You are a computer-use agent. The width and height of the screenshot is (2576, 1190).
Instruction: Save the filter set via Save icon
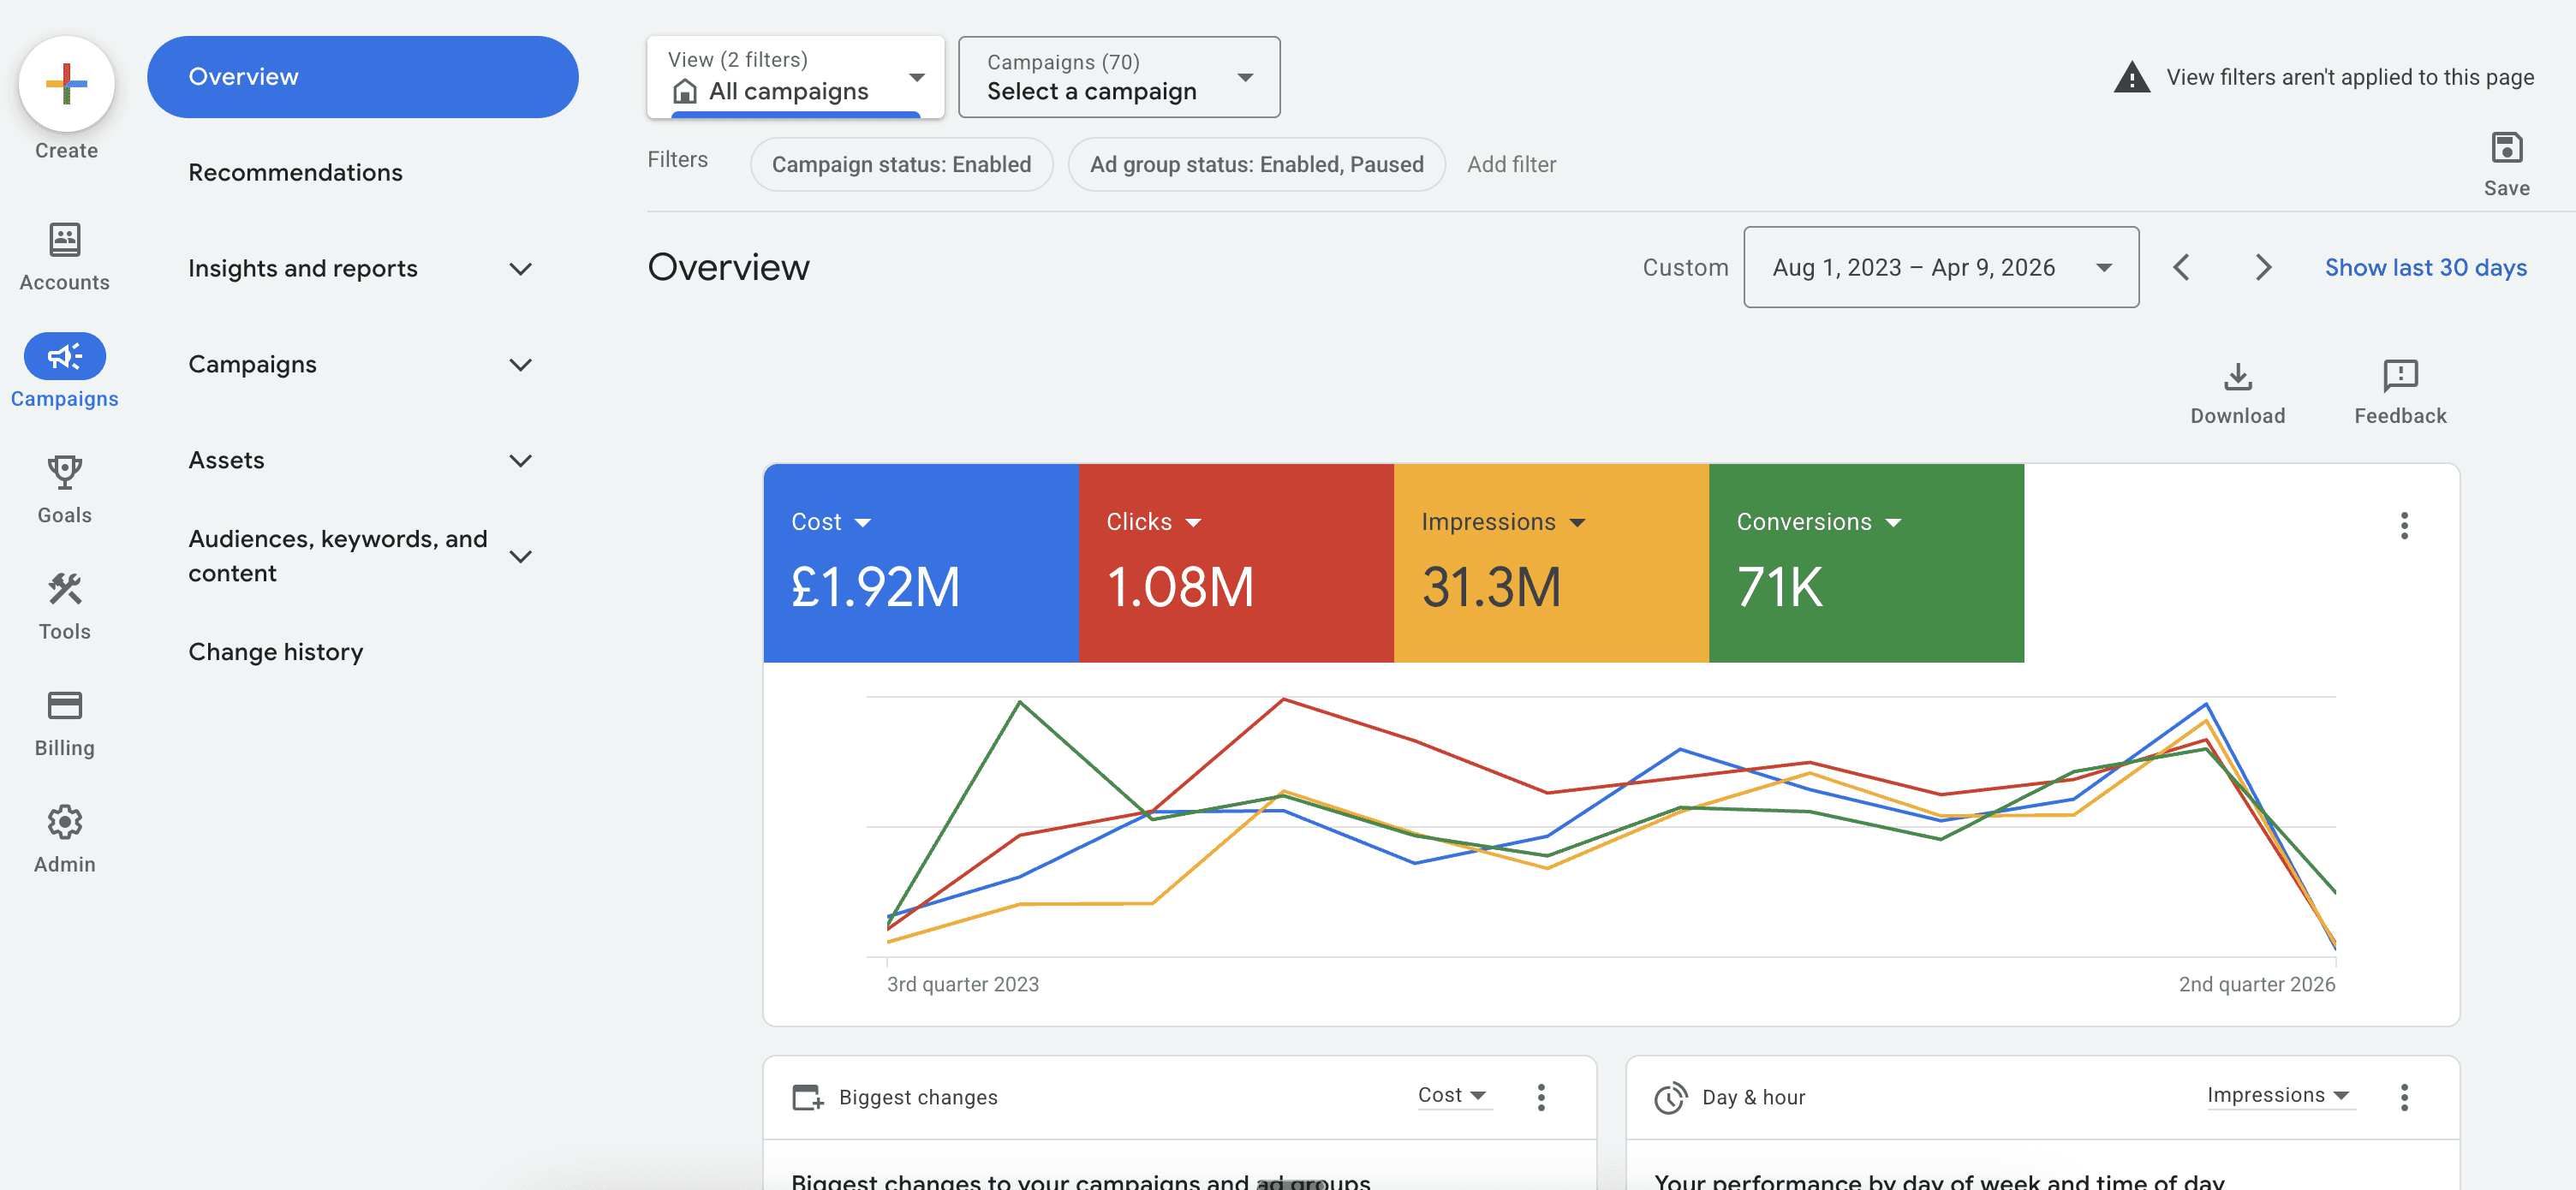(2505, 149)
